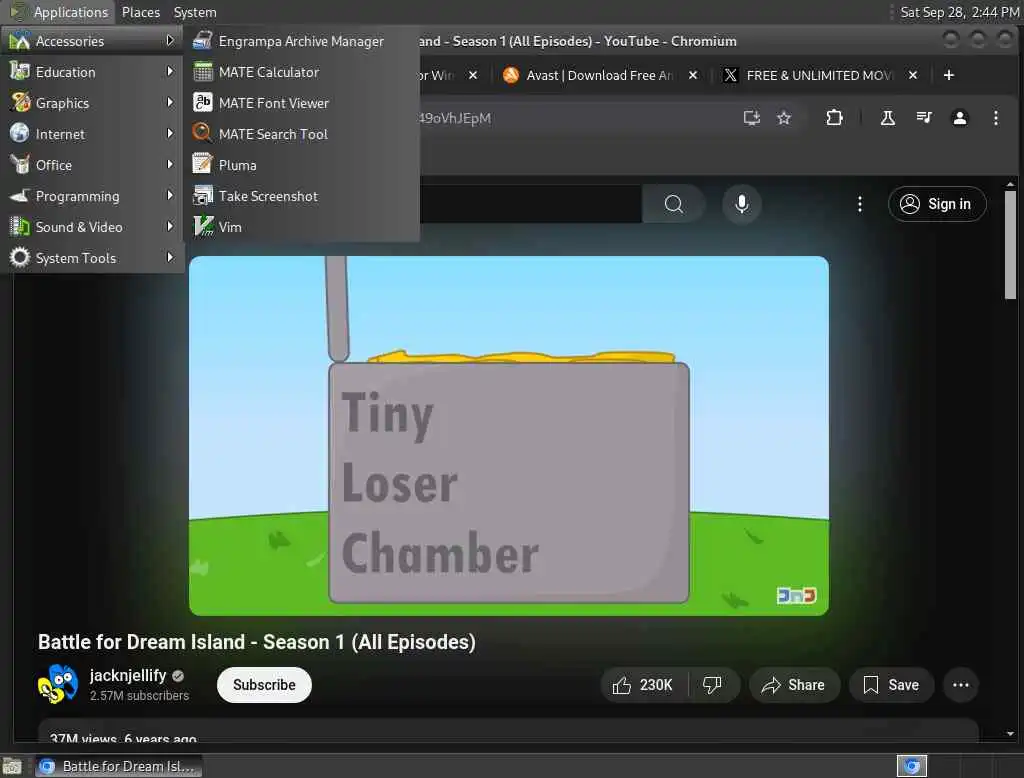This screenshot has width=1024, height=778.
Task: Click the scrollbar down arrow
Action: pyautogui.click(x=1010, y=734)
